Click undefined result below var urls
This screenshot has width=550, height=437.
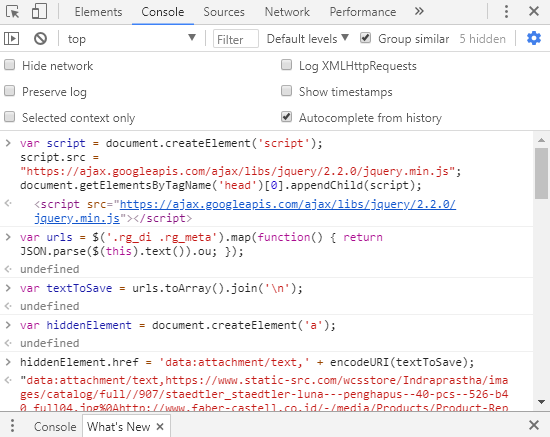pyautogui.click(x=49, y=269)
